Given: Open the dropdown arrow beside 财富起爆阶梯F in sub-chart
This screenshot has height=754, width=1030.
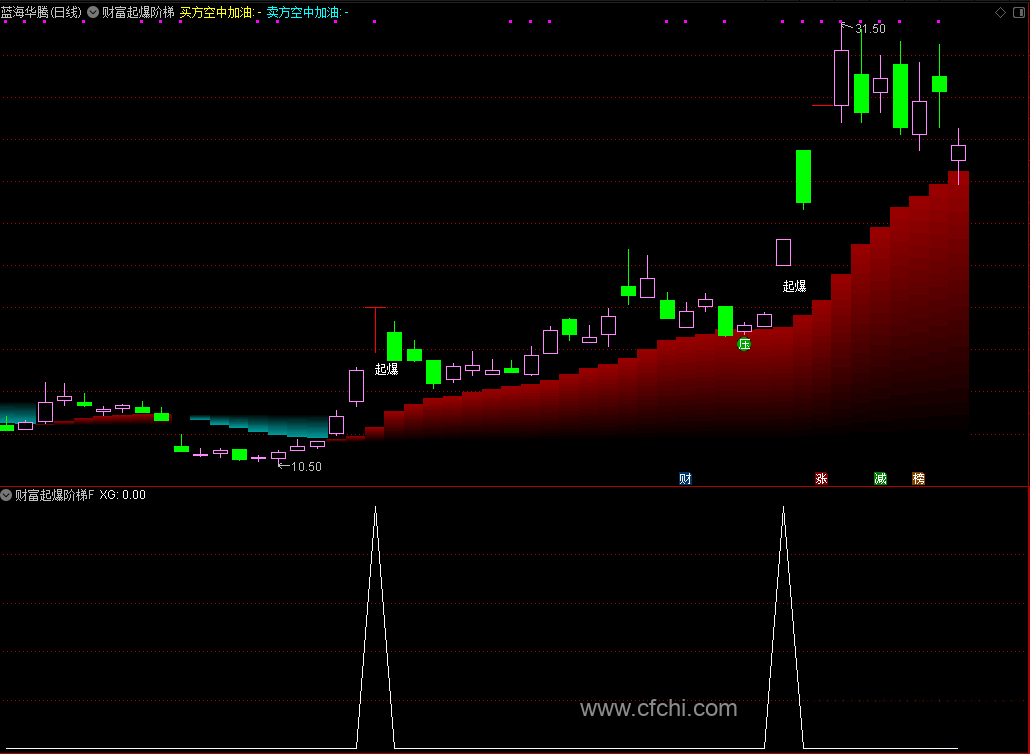Looking at the screenshot, I should coord(7,495).
